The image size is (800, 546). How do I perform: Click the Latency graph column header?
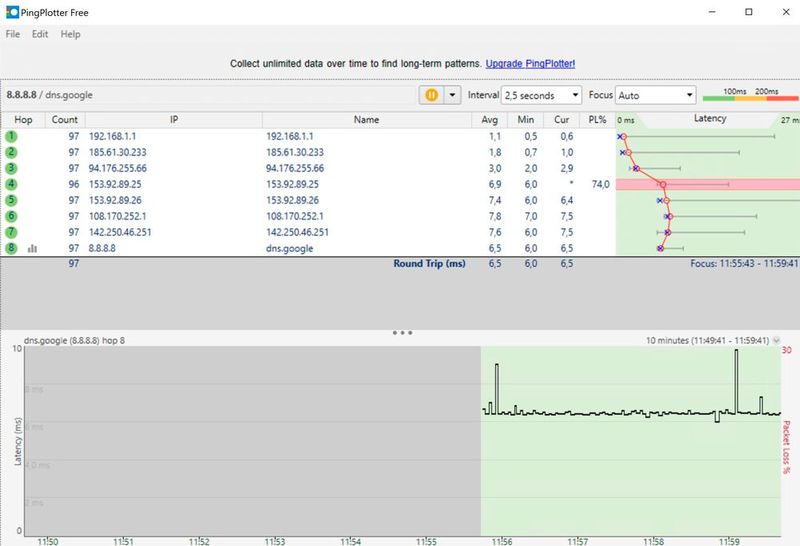pyautogui.click(x=710, y=119)
